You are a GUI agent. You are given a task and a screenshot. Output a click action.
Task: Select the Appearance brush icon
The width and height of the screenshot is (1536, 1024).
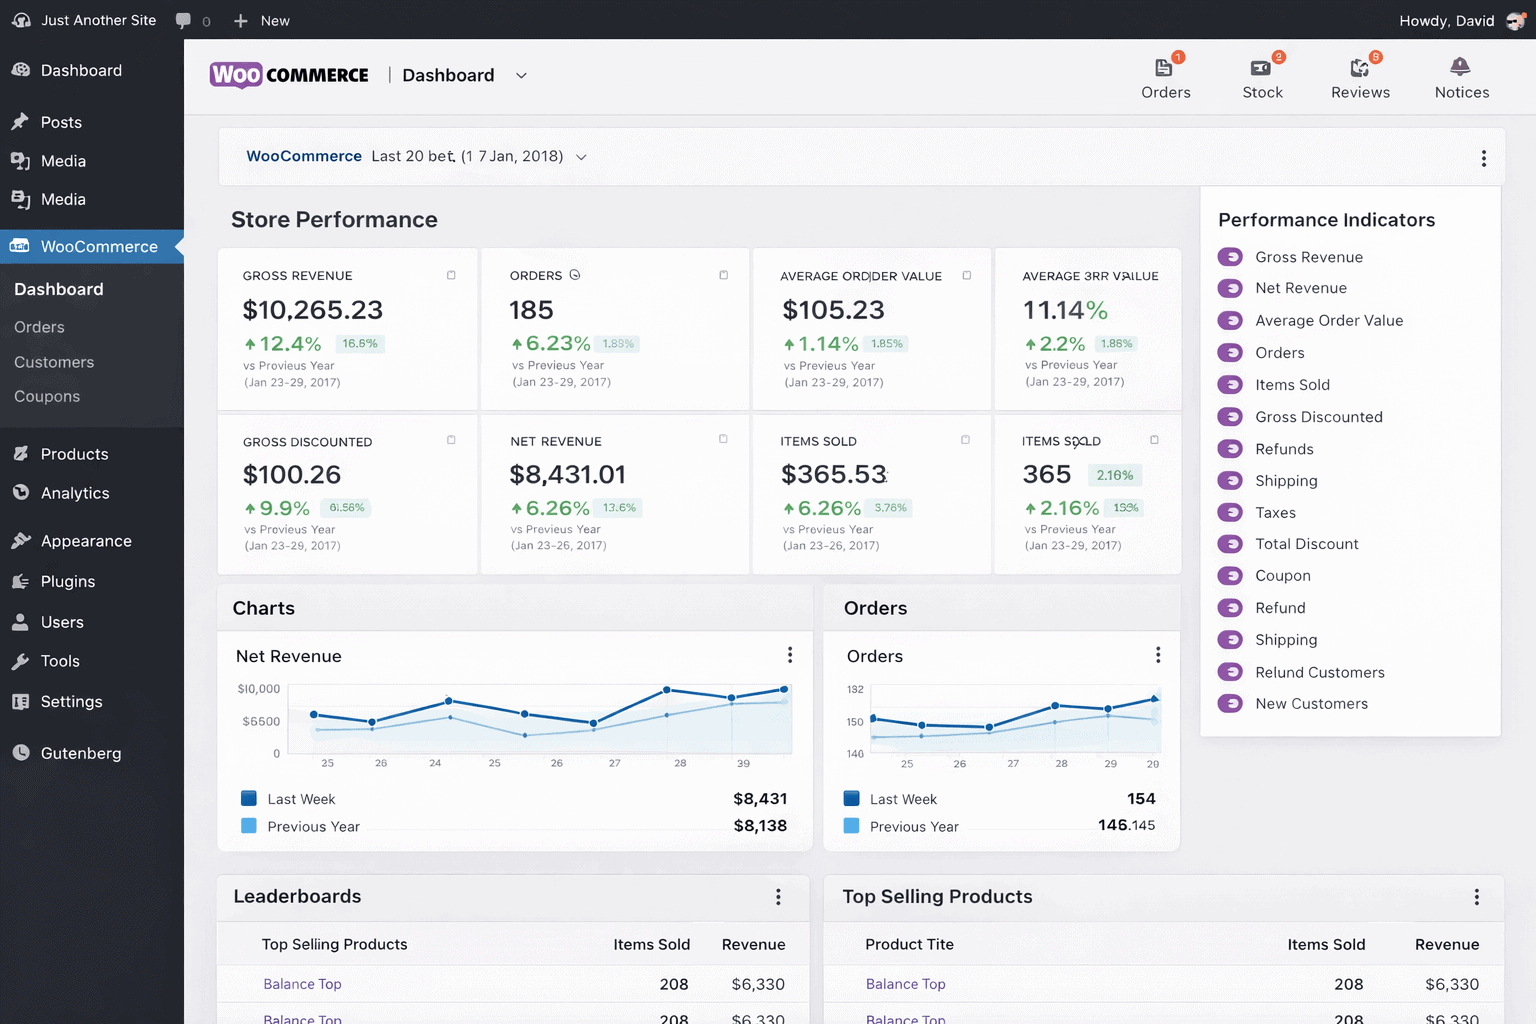coord(20,540)
